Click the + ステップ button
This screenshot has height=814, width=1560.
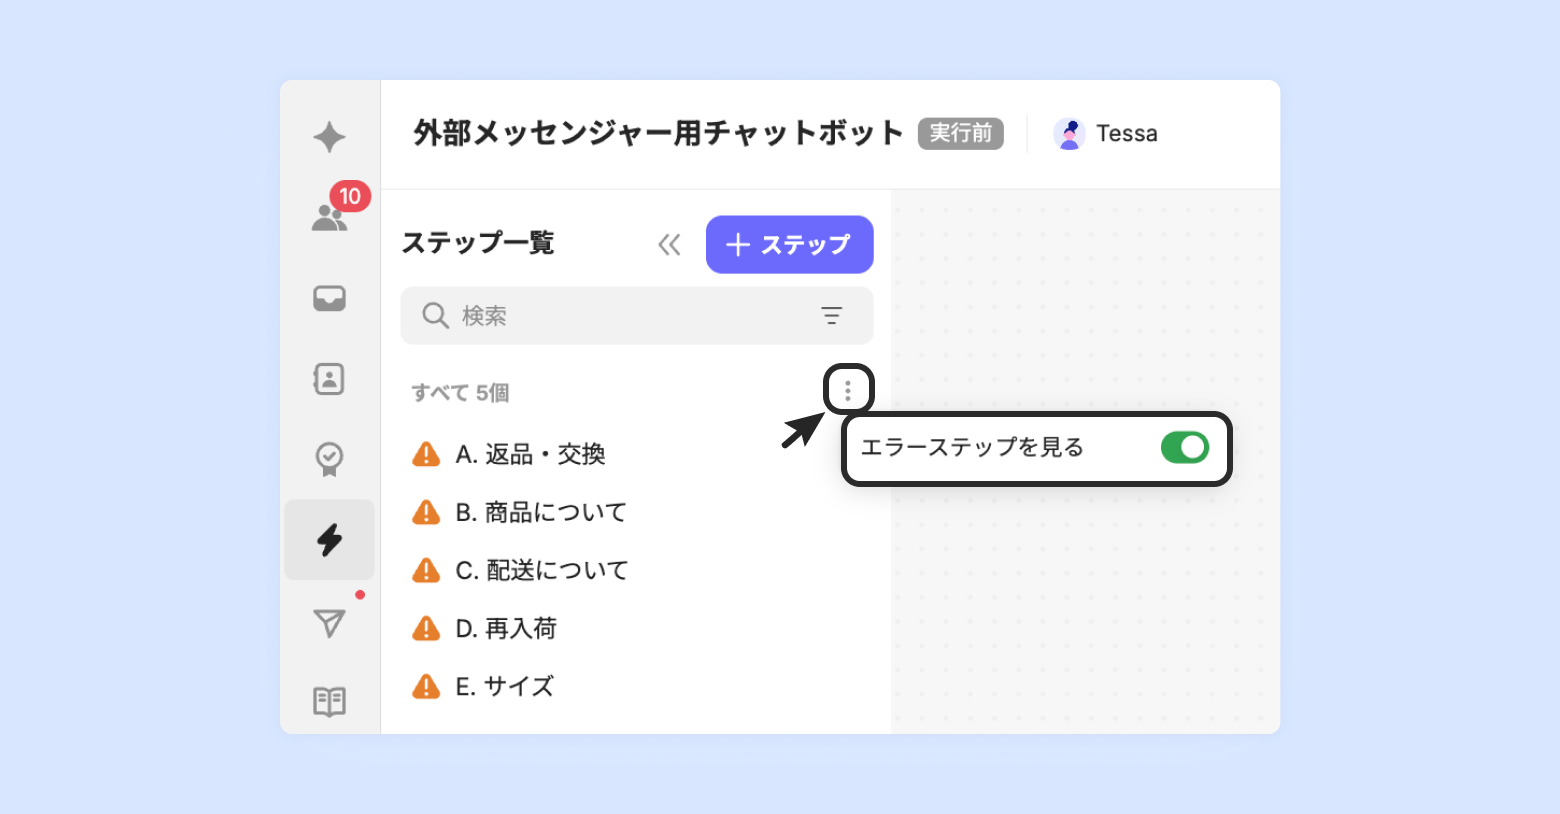tap(790, 245)
